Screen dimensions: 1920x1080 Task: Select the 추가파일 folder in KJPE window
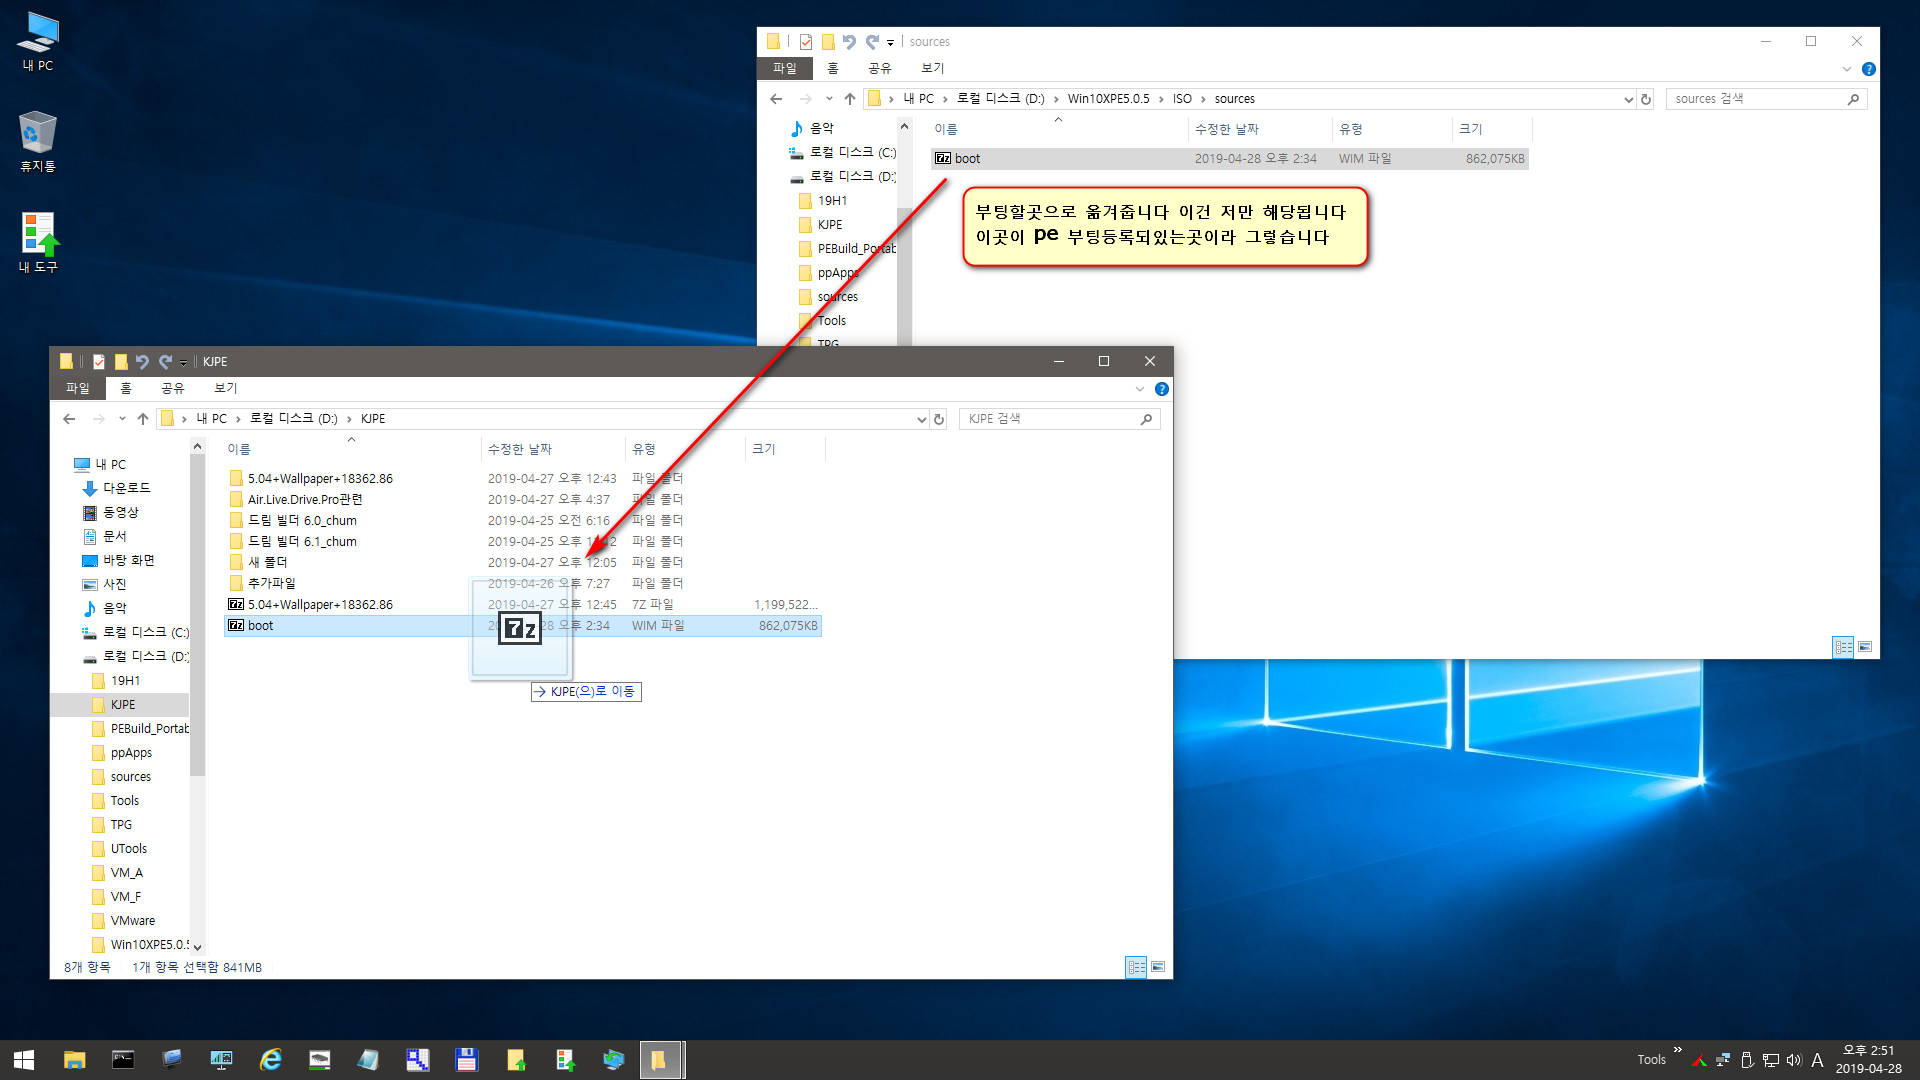523,583
